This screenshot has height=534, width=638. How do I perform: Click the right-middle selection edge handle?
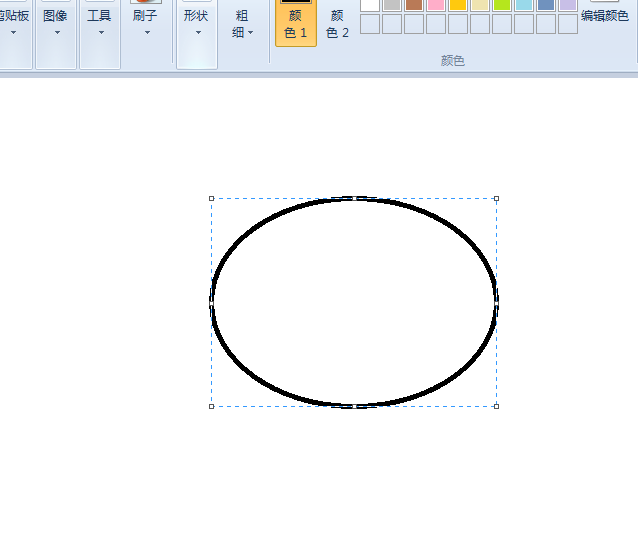tap(496, 302)
